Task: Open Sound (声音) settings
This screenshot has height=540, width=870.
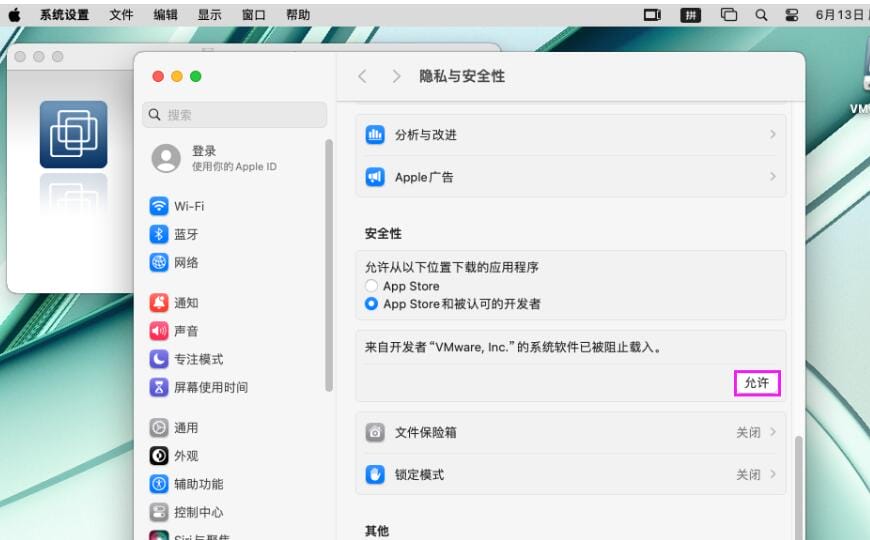Action: 186,331
